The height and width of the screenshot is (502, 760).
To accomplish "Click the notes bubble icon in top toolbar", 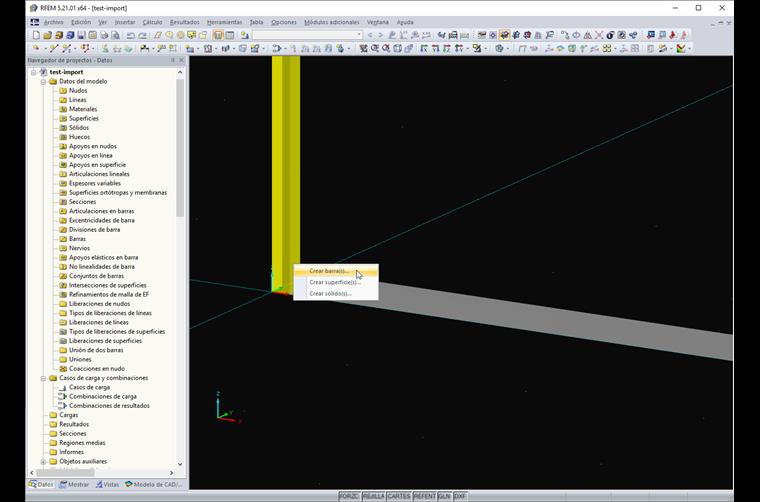I will [x=192, y=35].
